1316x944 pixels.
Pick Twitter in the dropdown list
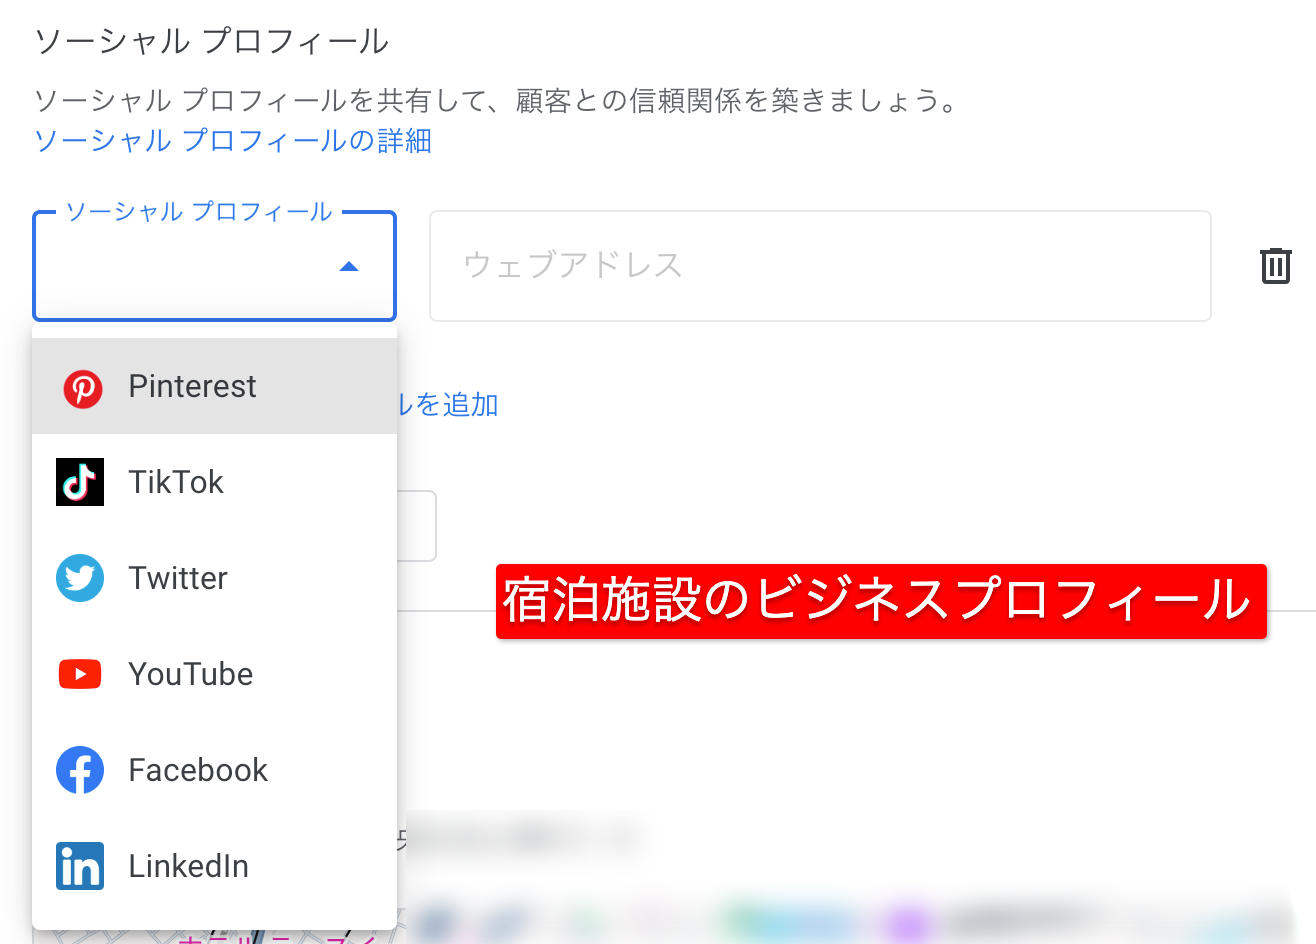click(x=214, y=578)
